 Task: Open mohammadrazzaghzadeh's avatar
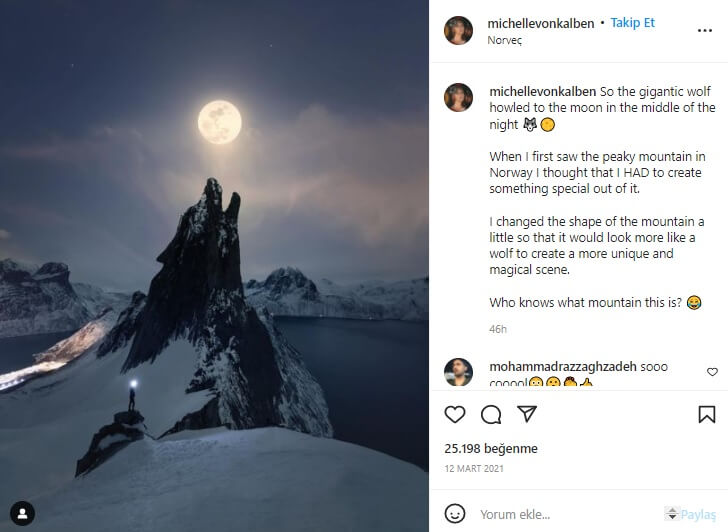pos(458,372)
